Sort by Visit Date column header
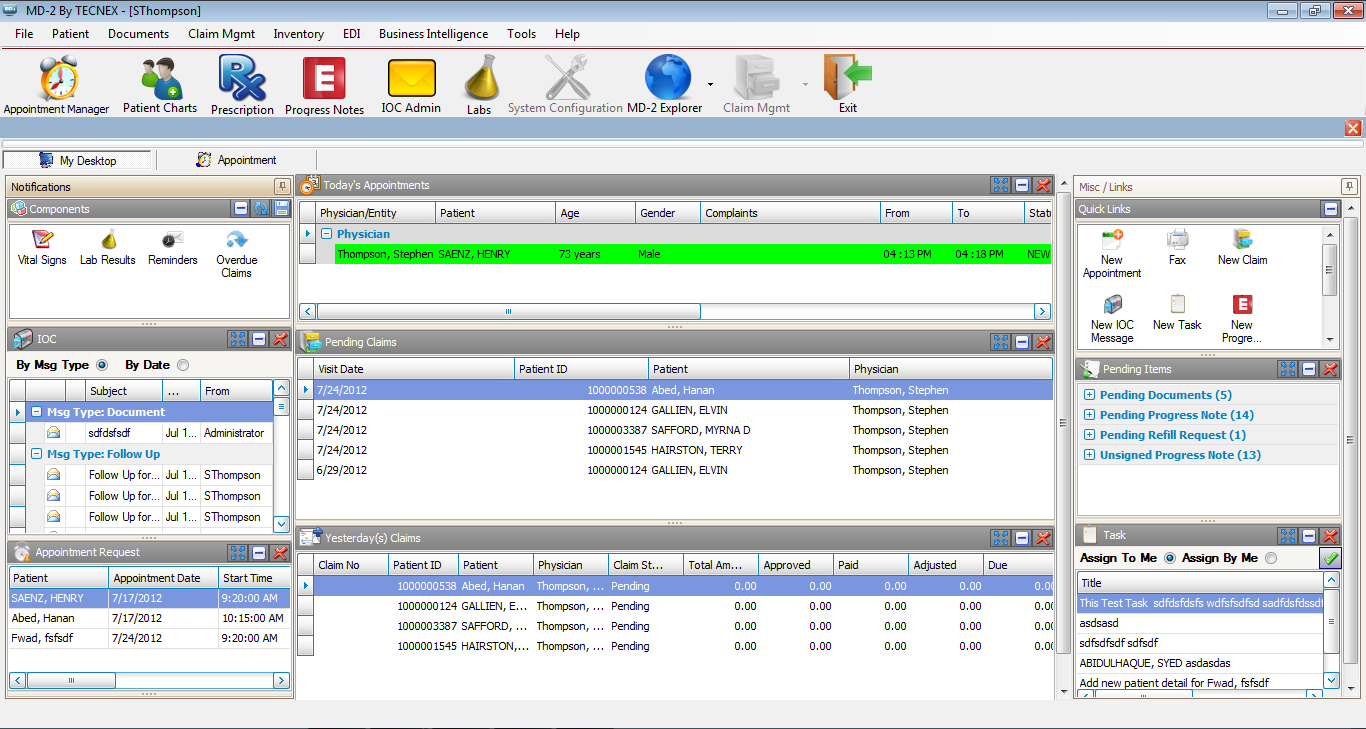The image size is (1366, 729). click(414, 369)
